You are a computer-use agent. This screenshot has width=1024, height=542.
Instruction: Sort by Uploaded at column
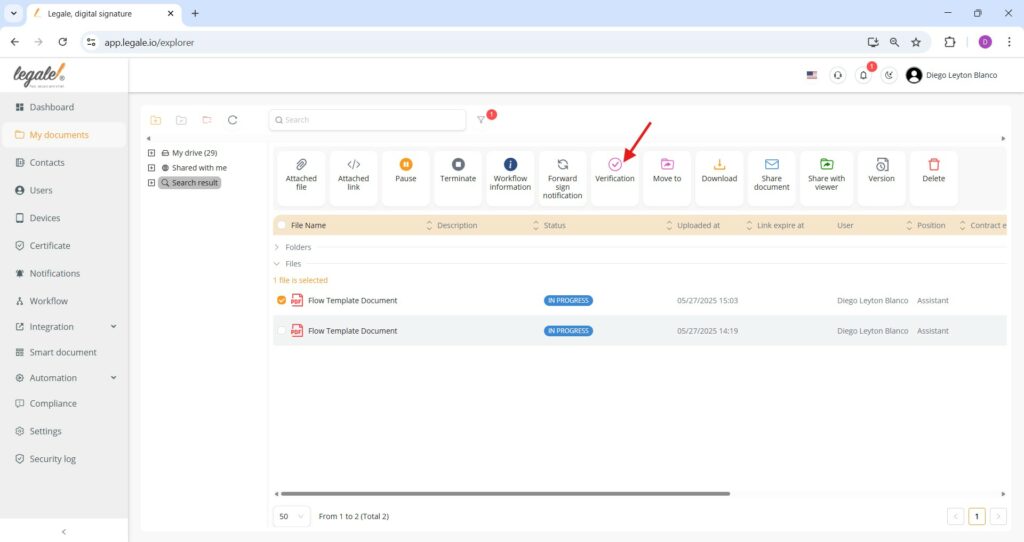click(x=749, y=225)
